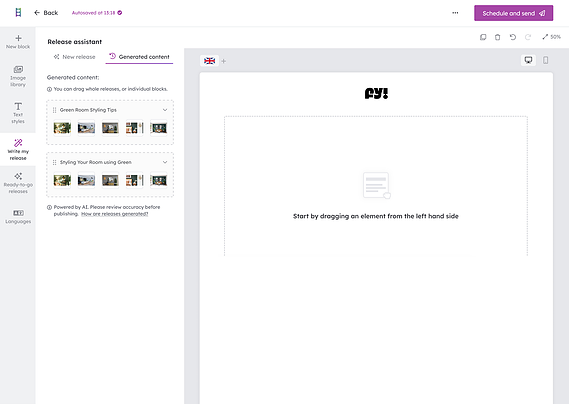Select the UK flag language
The height and width of the screenshot is (404, 569).
pos(209,61)
